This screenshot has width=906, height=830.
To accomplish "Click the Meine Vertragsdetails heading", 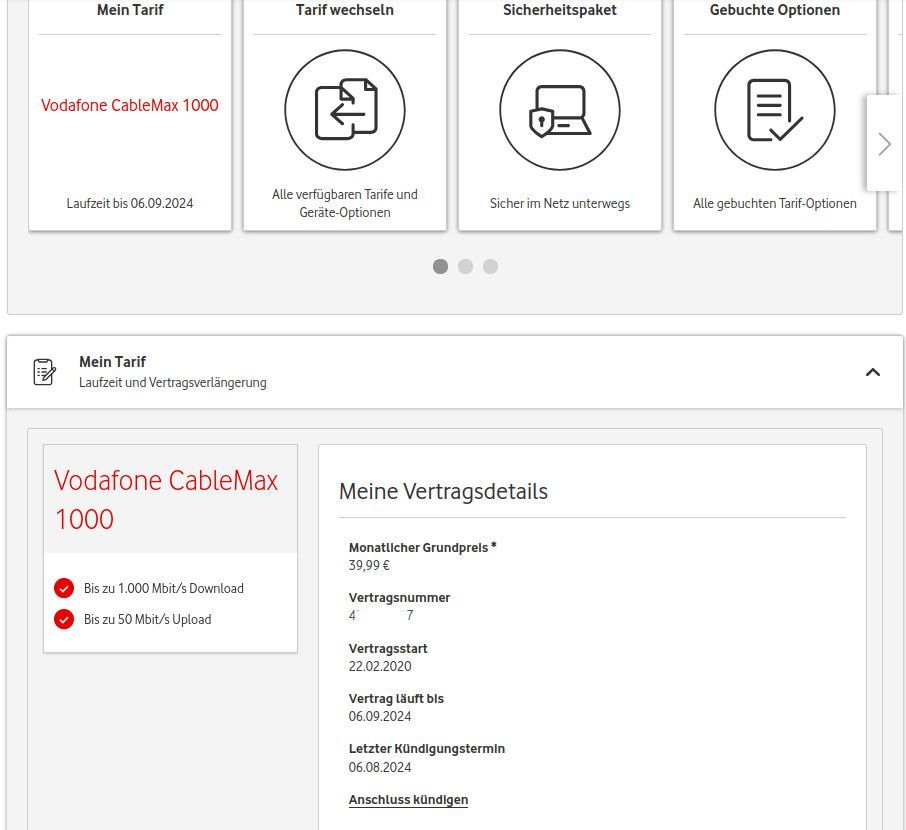I will click(443, 491).
